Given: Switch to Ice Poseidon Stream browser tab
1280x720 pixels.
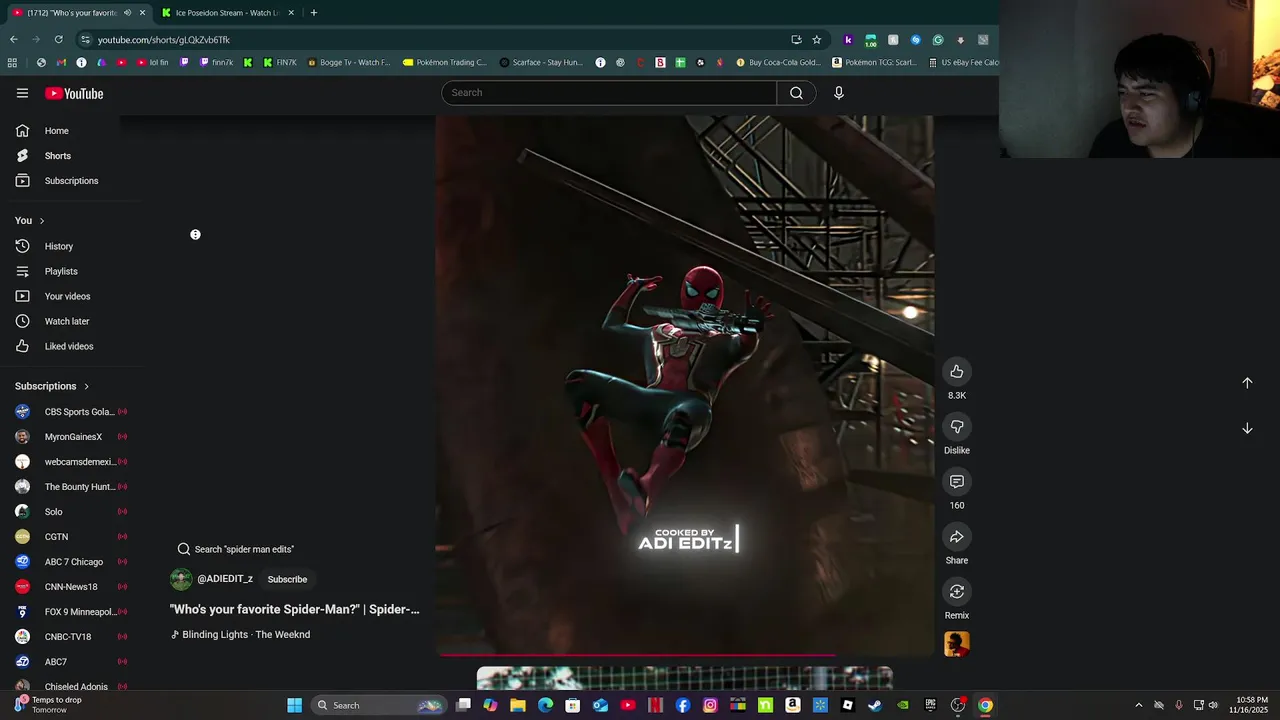Looking at the screenshot, I should 228,13.
